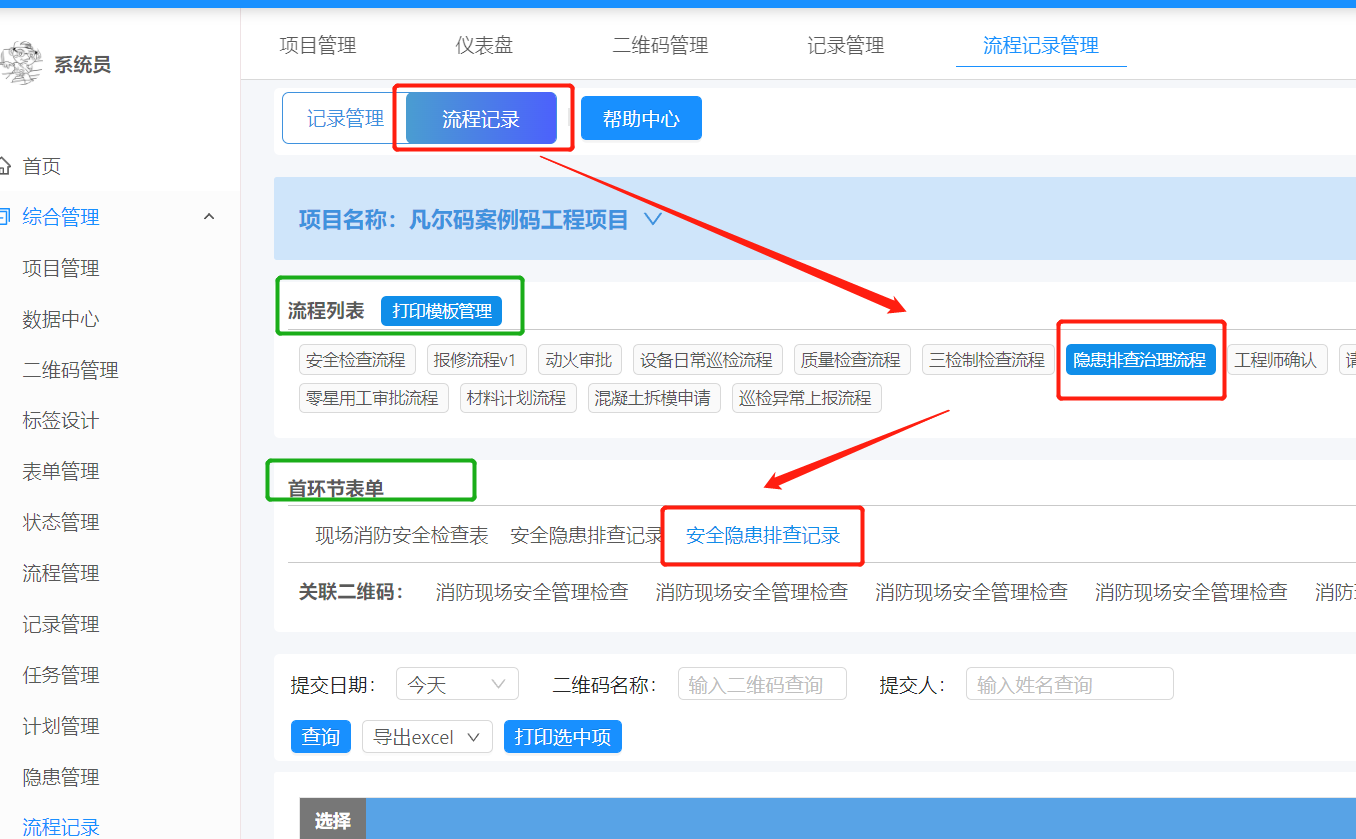
Task: Open the 现场消防安全检查表 form tab
Action: coord(402,536)
